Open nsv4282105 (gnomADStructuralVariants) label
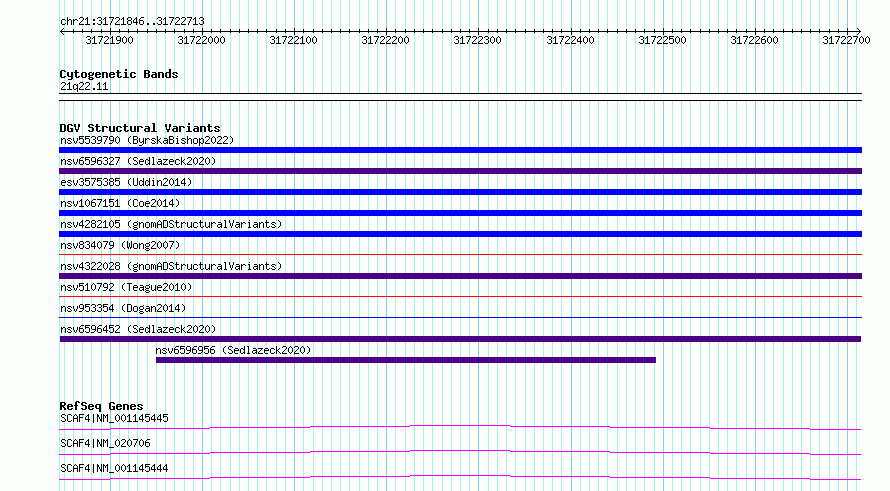 (x=171, y=224)
